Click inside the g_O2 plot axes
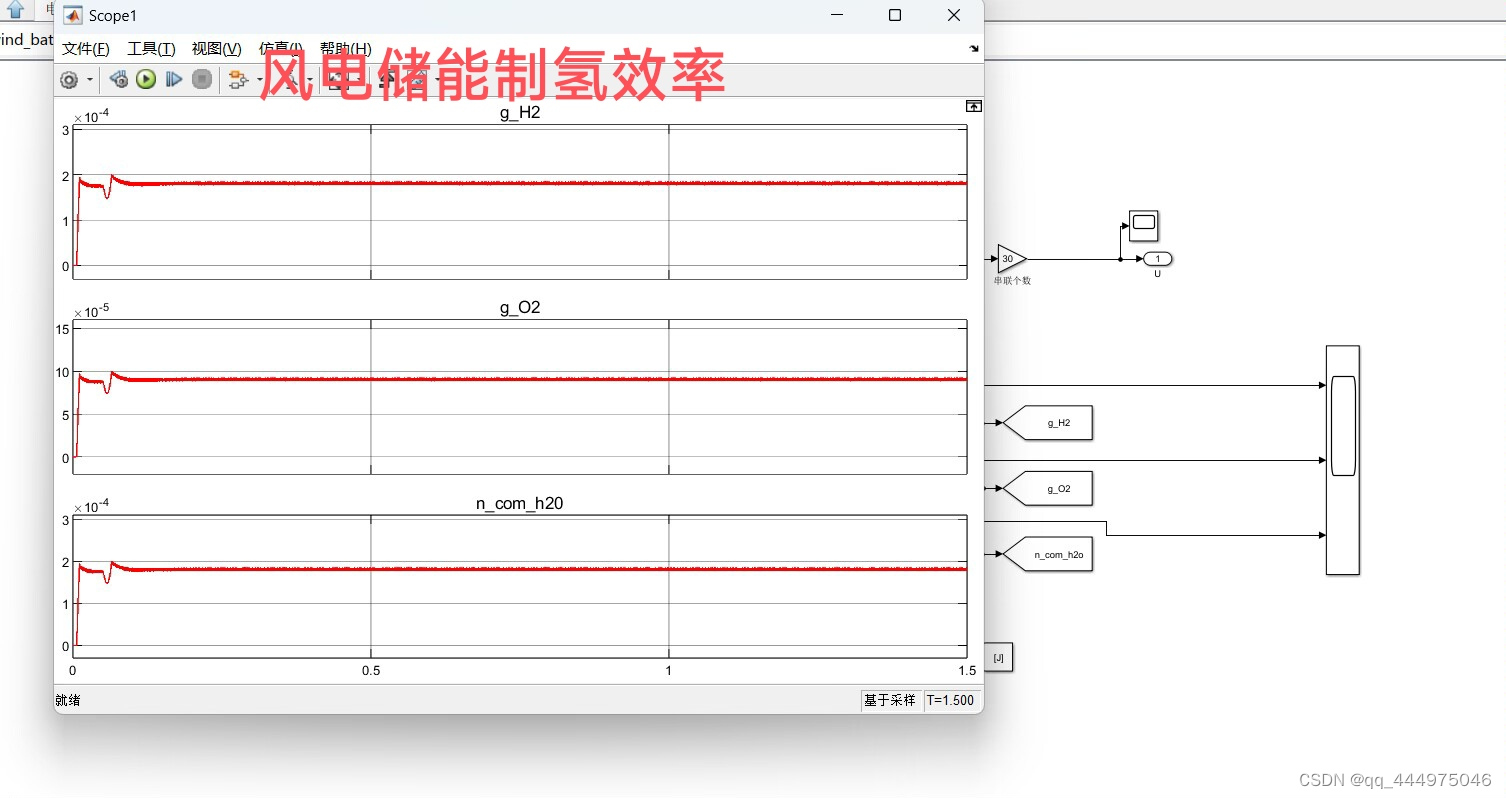The width and height of the screenshot is (1506, 798). click(520, 397)
